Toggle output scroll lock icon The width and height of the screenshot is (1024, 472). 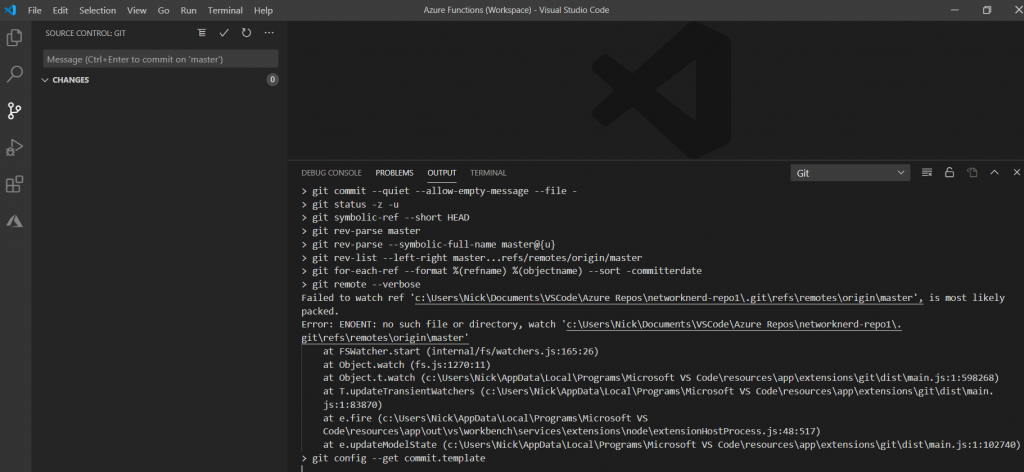950,172
